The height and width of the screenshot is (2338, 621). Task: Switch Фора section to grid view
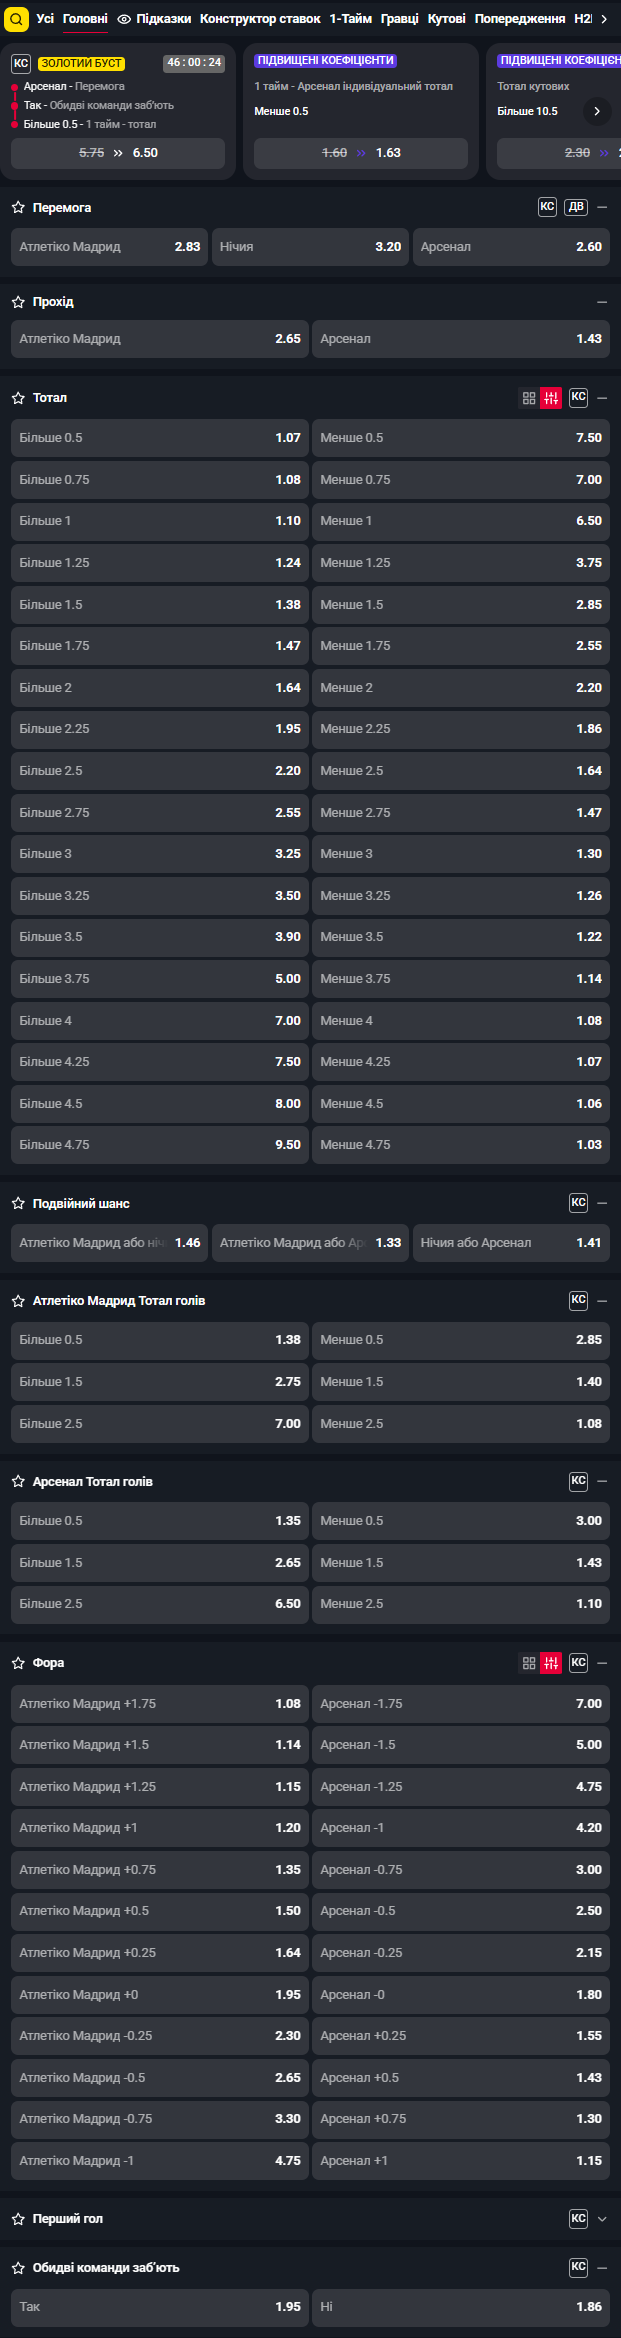[x=529, y=1663]
